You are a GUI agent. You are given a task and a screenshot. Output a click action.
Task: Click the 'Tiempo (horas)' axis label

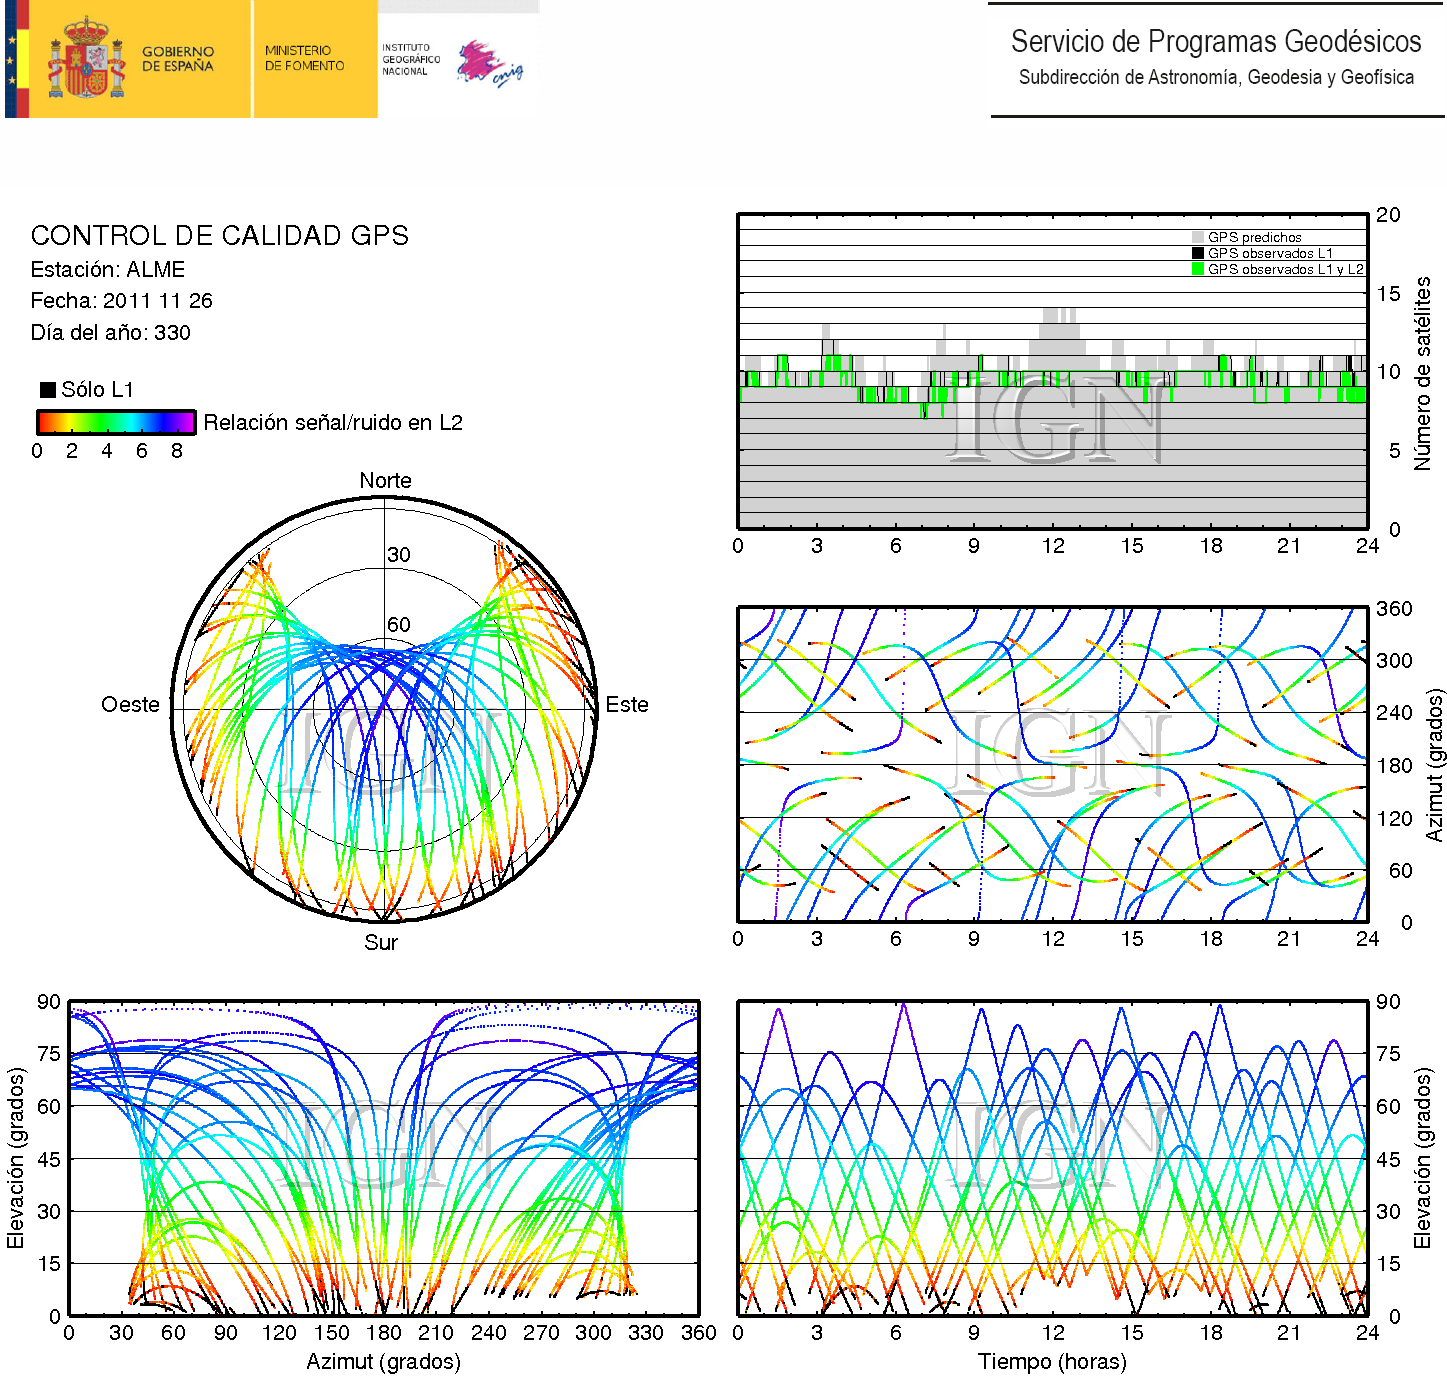[1052, 1362]
